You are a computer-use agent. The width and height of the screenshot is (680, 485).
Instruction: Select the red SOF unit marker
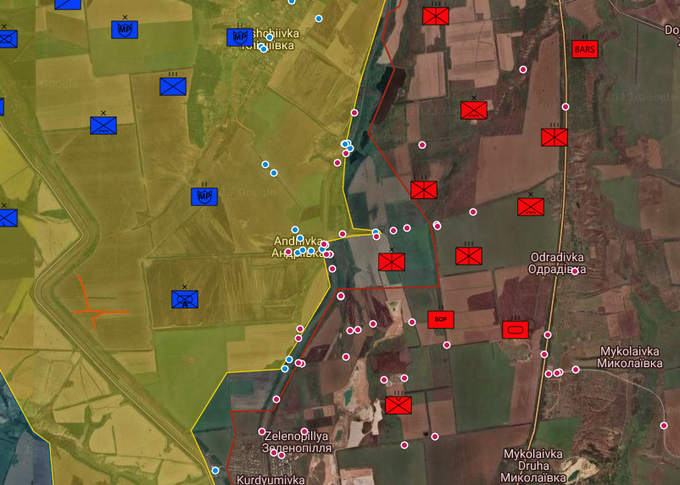[441, 319]
